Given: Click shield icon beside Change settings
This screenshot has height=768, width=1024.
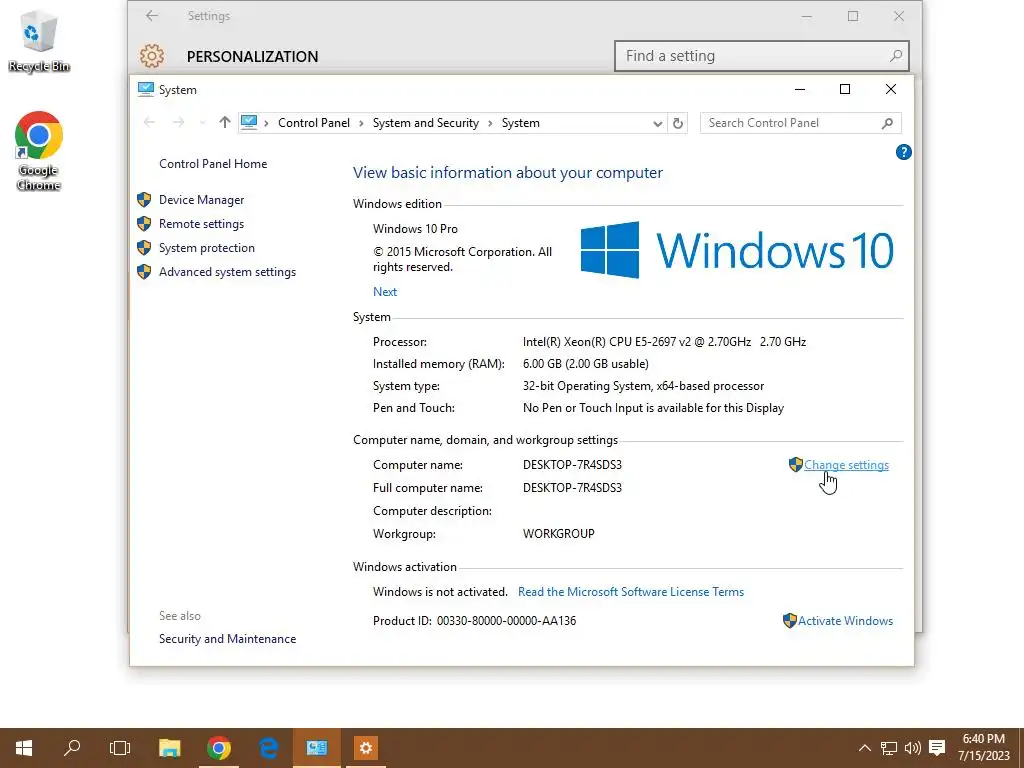Looking at the screenshot, I should 795,464.
